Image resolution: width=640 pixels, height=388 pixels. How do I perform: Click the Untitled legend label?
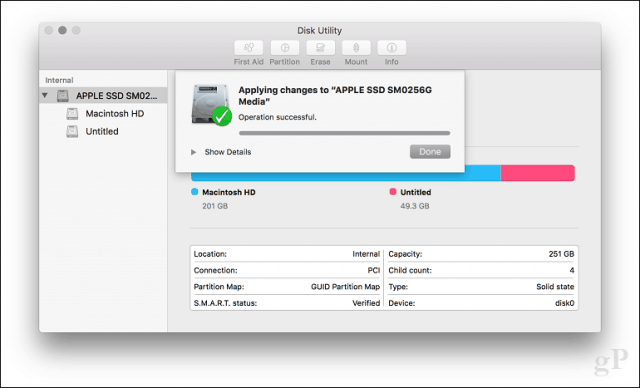[x=416, y=192]
